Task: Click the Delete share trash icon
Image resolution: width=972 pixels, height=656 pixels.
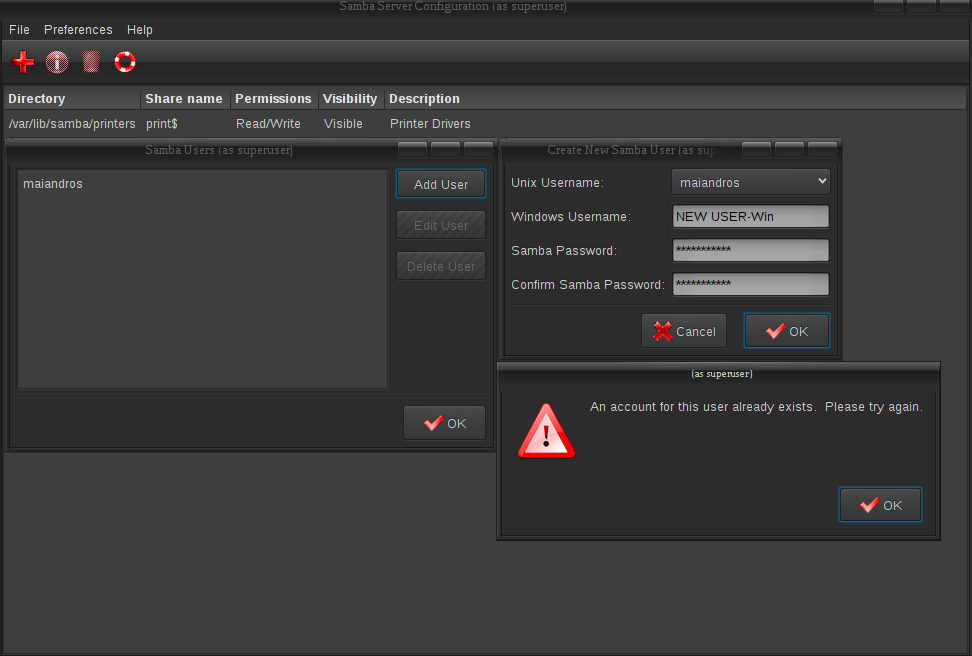Action: [x=91, y=62]
